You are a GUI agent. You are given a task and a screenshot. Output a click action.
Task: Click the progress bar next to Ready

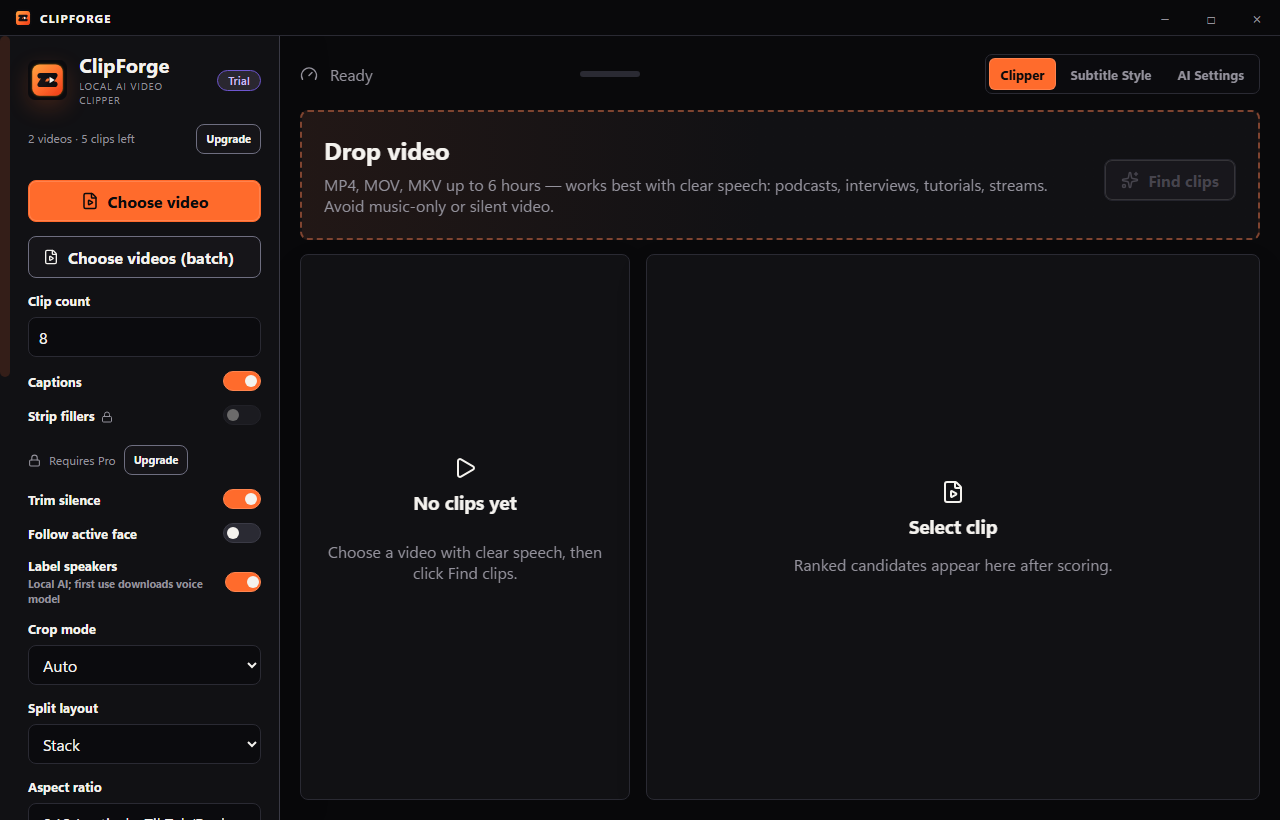610,74
